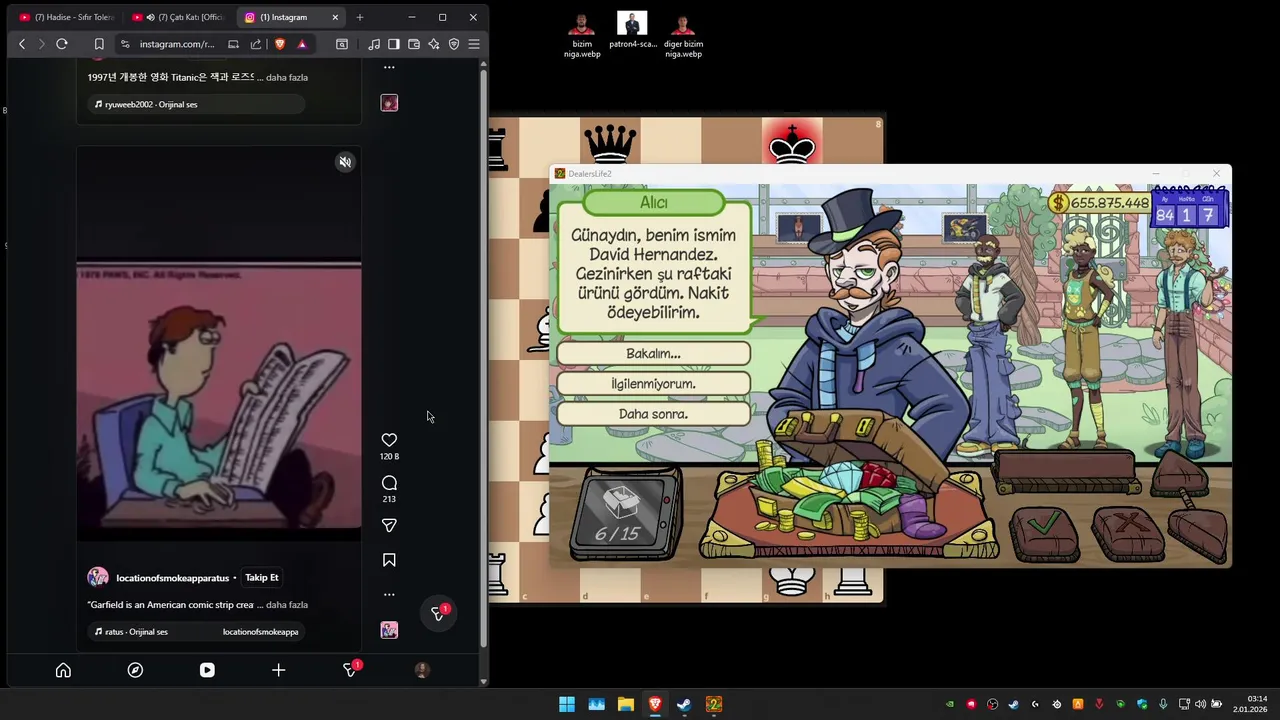The image size is (1280, 720).
Task: Play the Garfield reel video
Action: (x=219, y=395)
